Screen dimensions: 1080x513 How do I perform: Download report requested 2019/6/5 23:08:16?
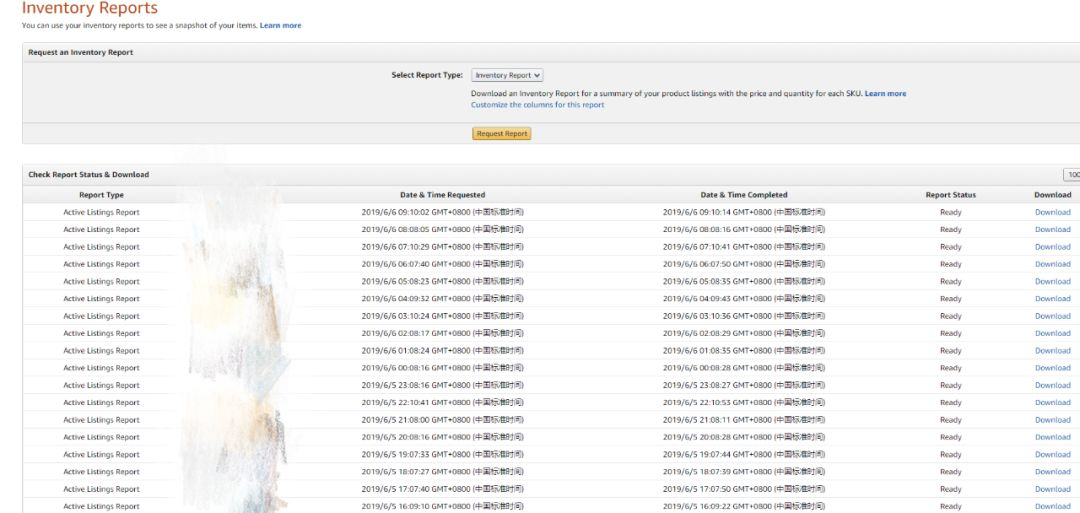coord(1052,385)
